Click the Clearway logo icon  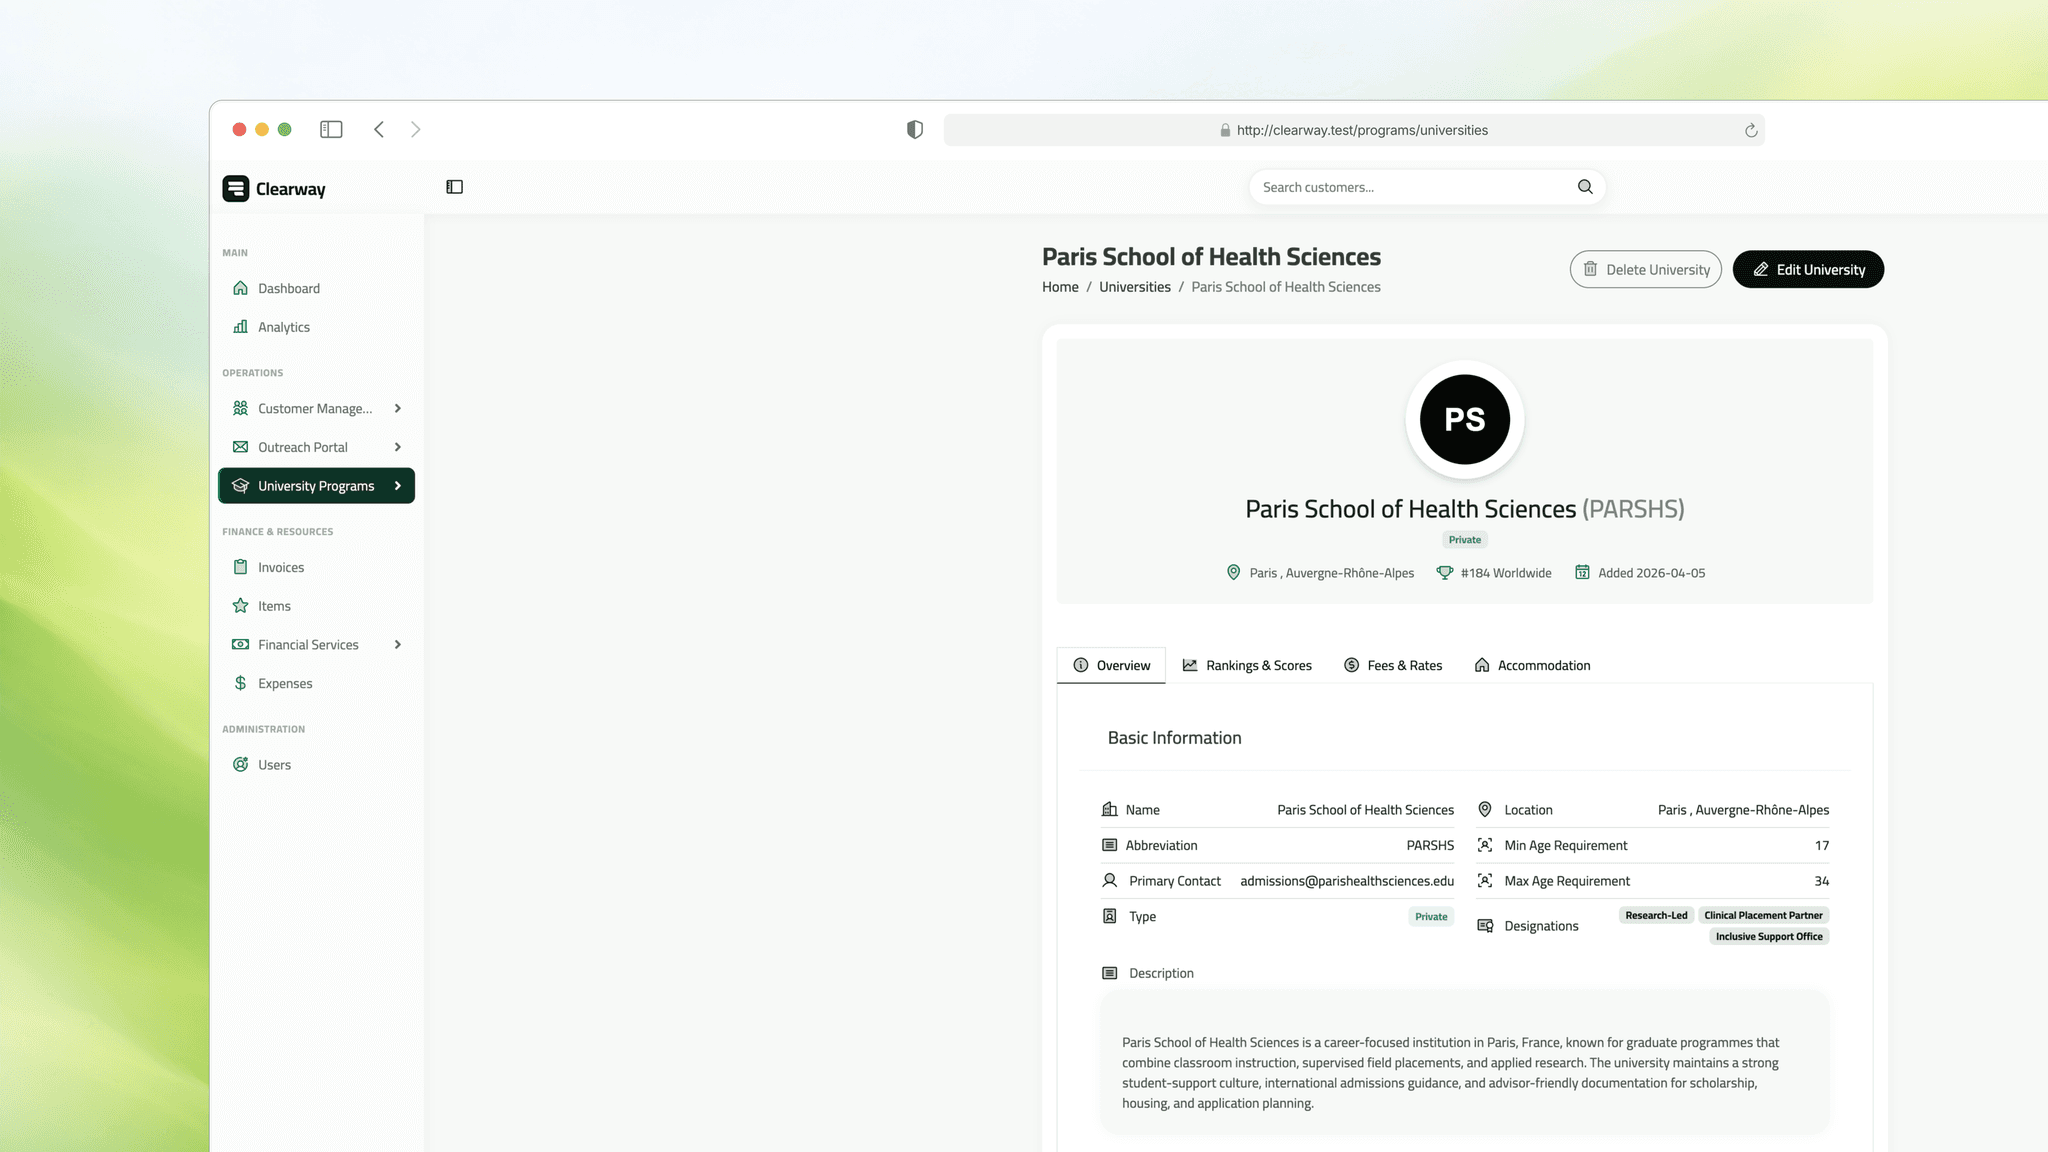pyautogui.click(x=236, y=188)
